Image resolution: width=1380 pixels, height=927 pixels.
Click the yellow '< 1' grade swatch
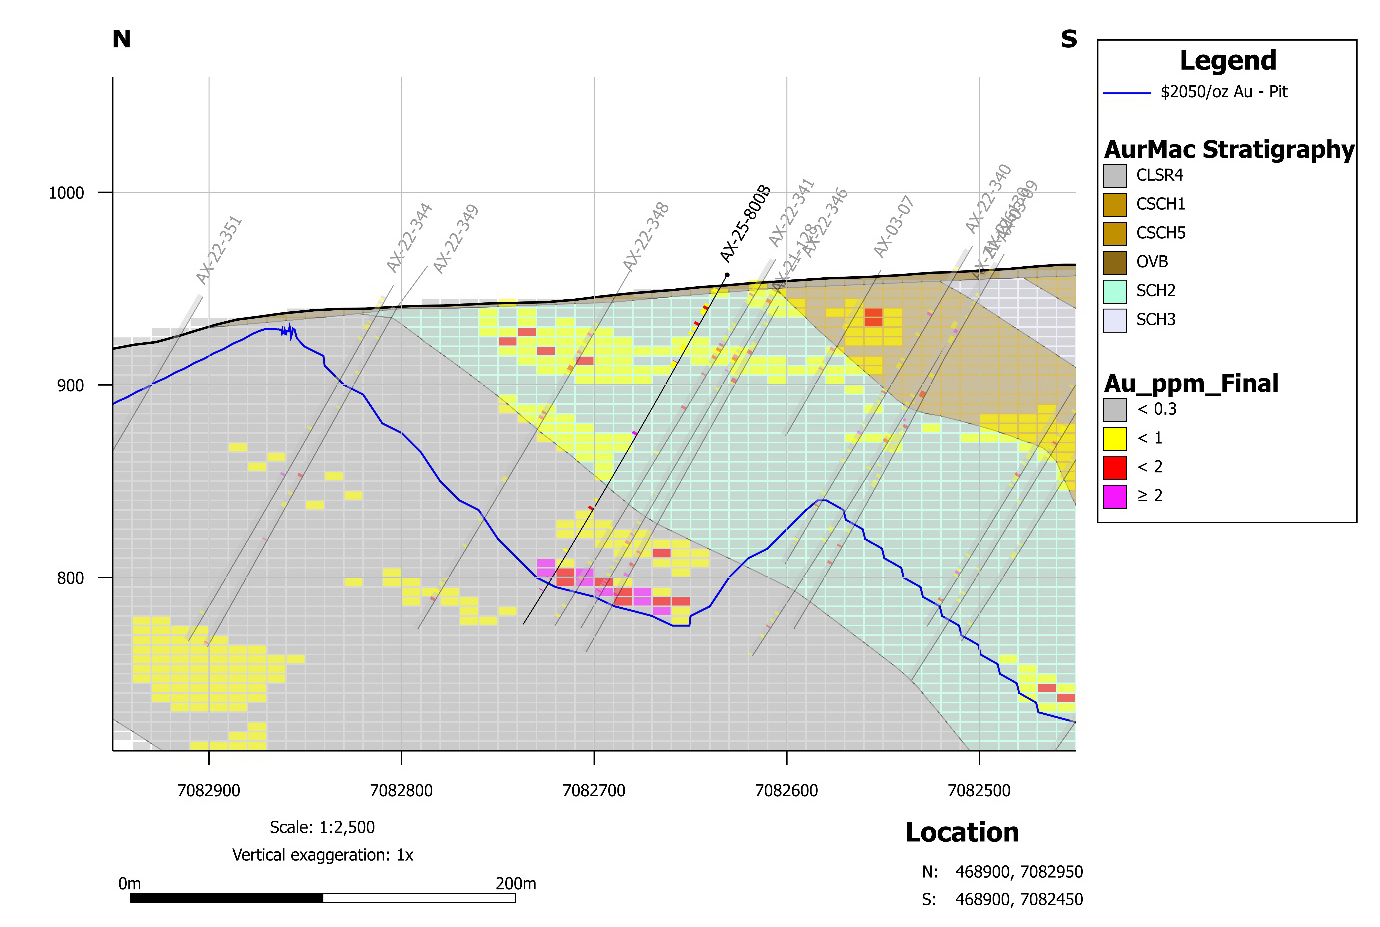tap(1114, 438)
